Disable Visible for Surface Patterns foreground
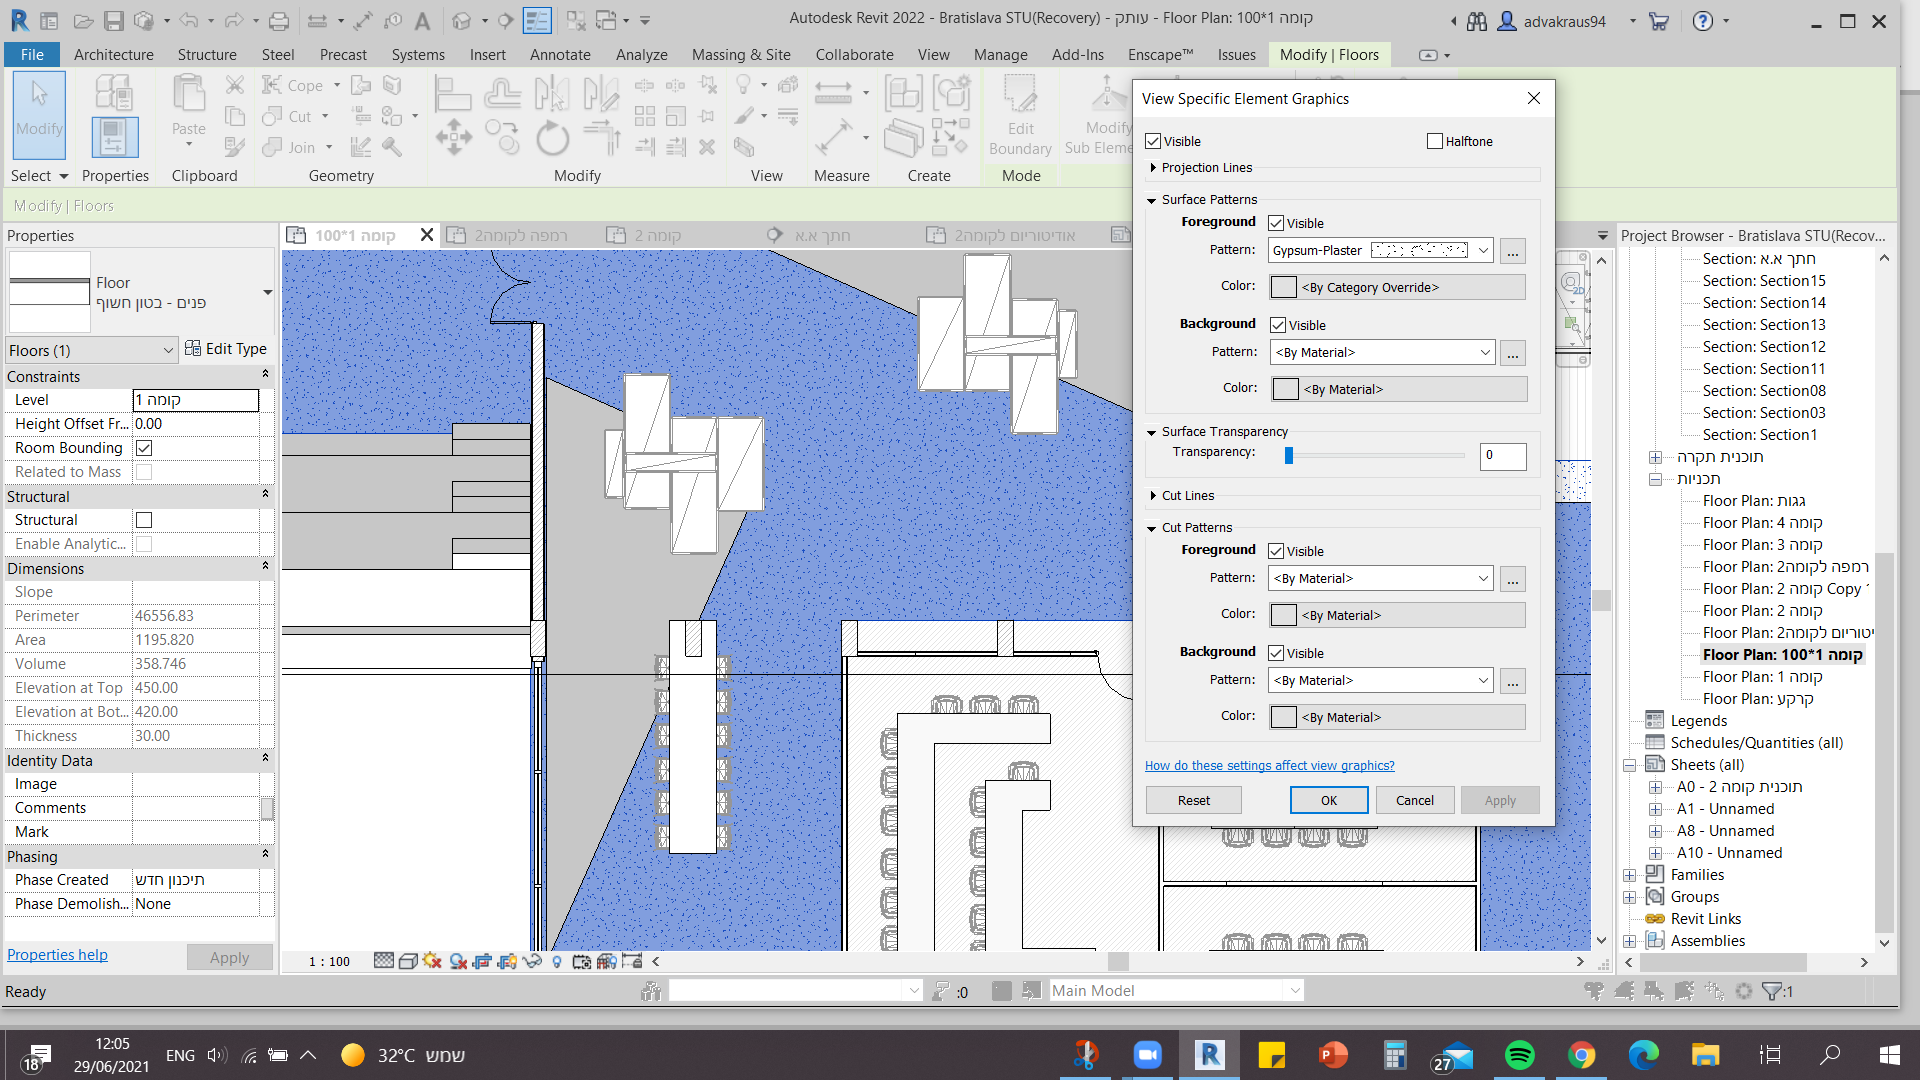 click(x=1276, y=222)
